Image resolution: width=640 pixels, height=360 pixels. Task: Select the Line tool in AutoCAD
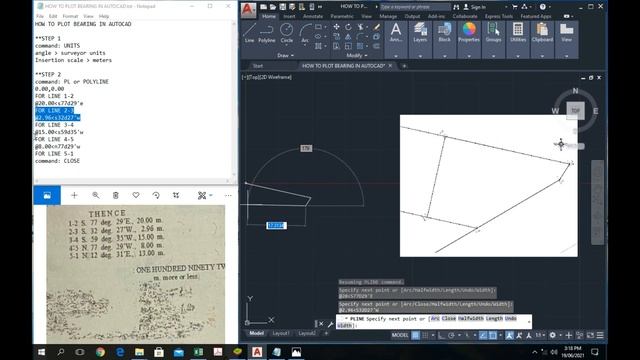coord(249,33)
